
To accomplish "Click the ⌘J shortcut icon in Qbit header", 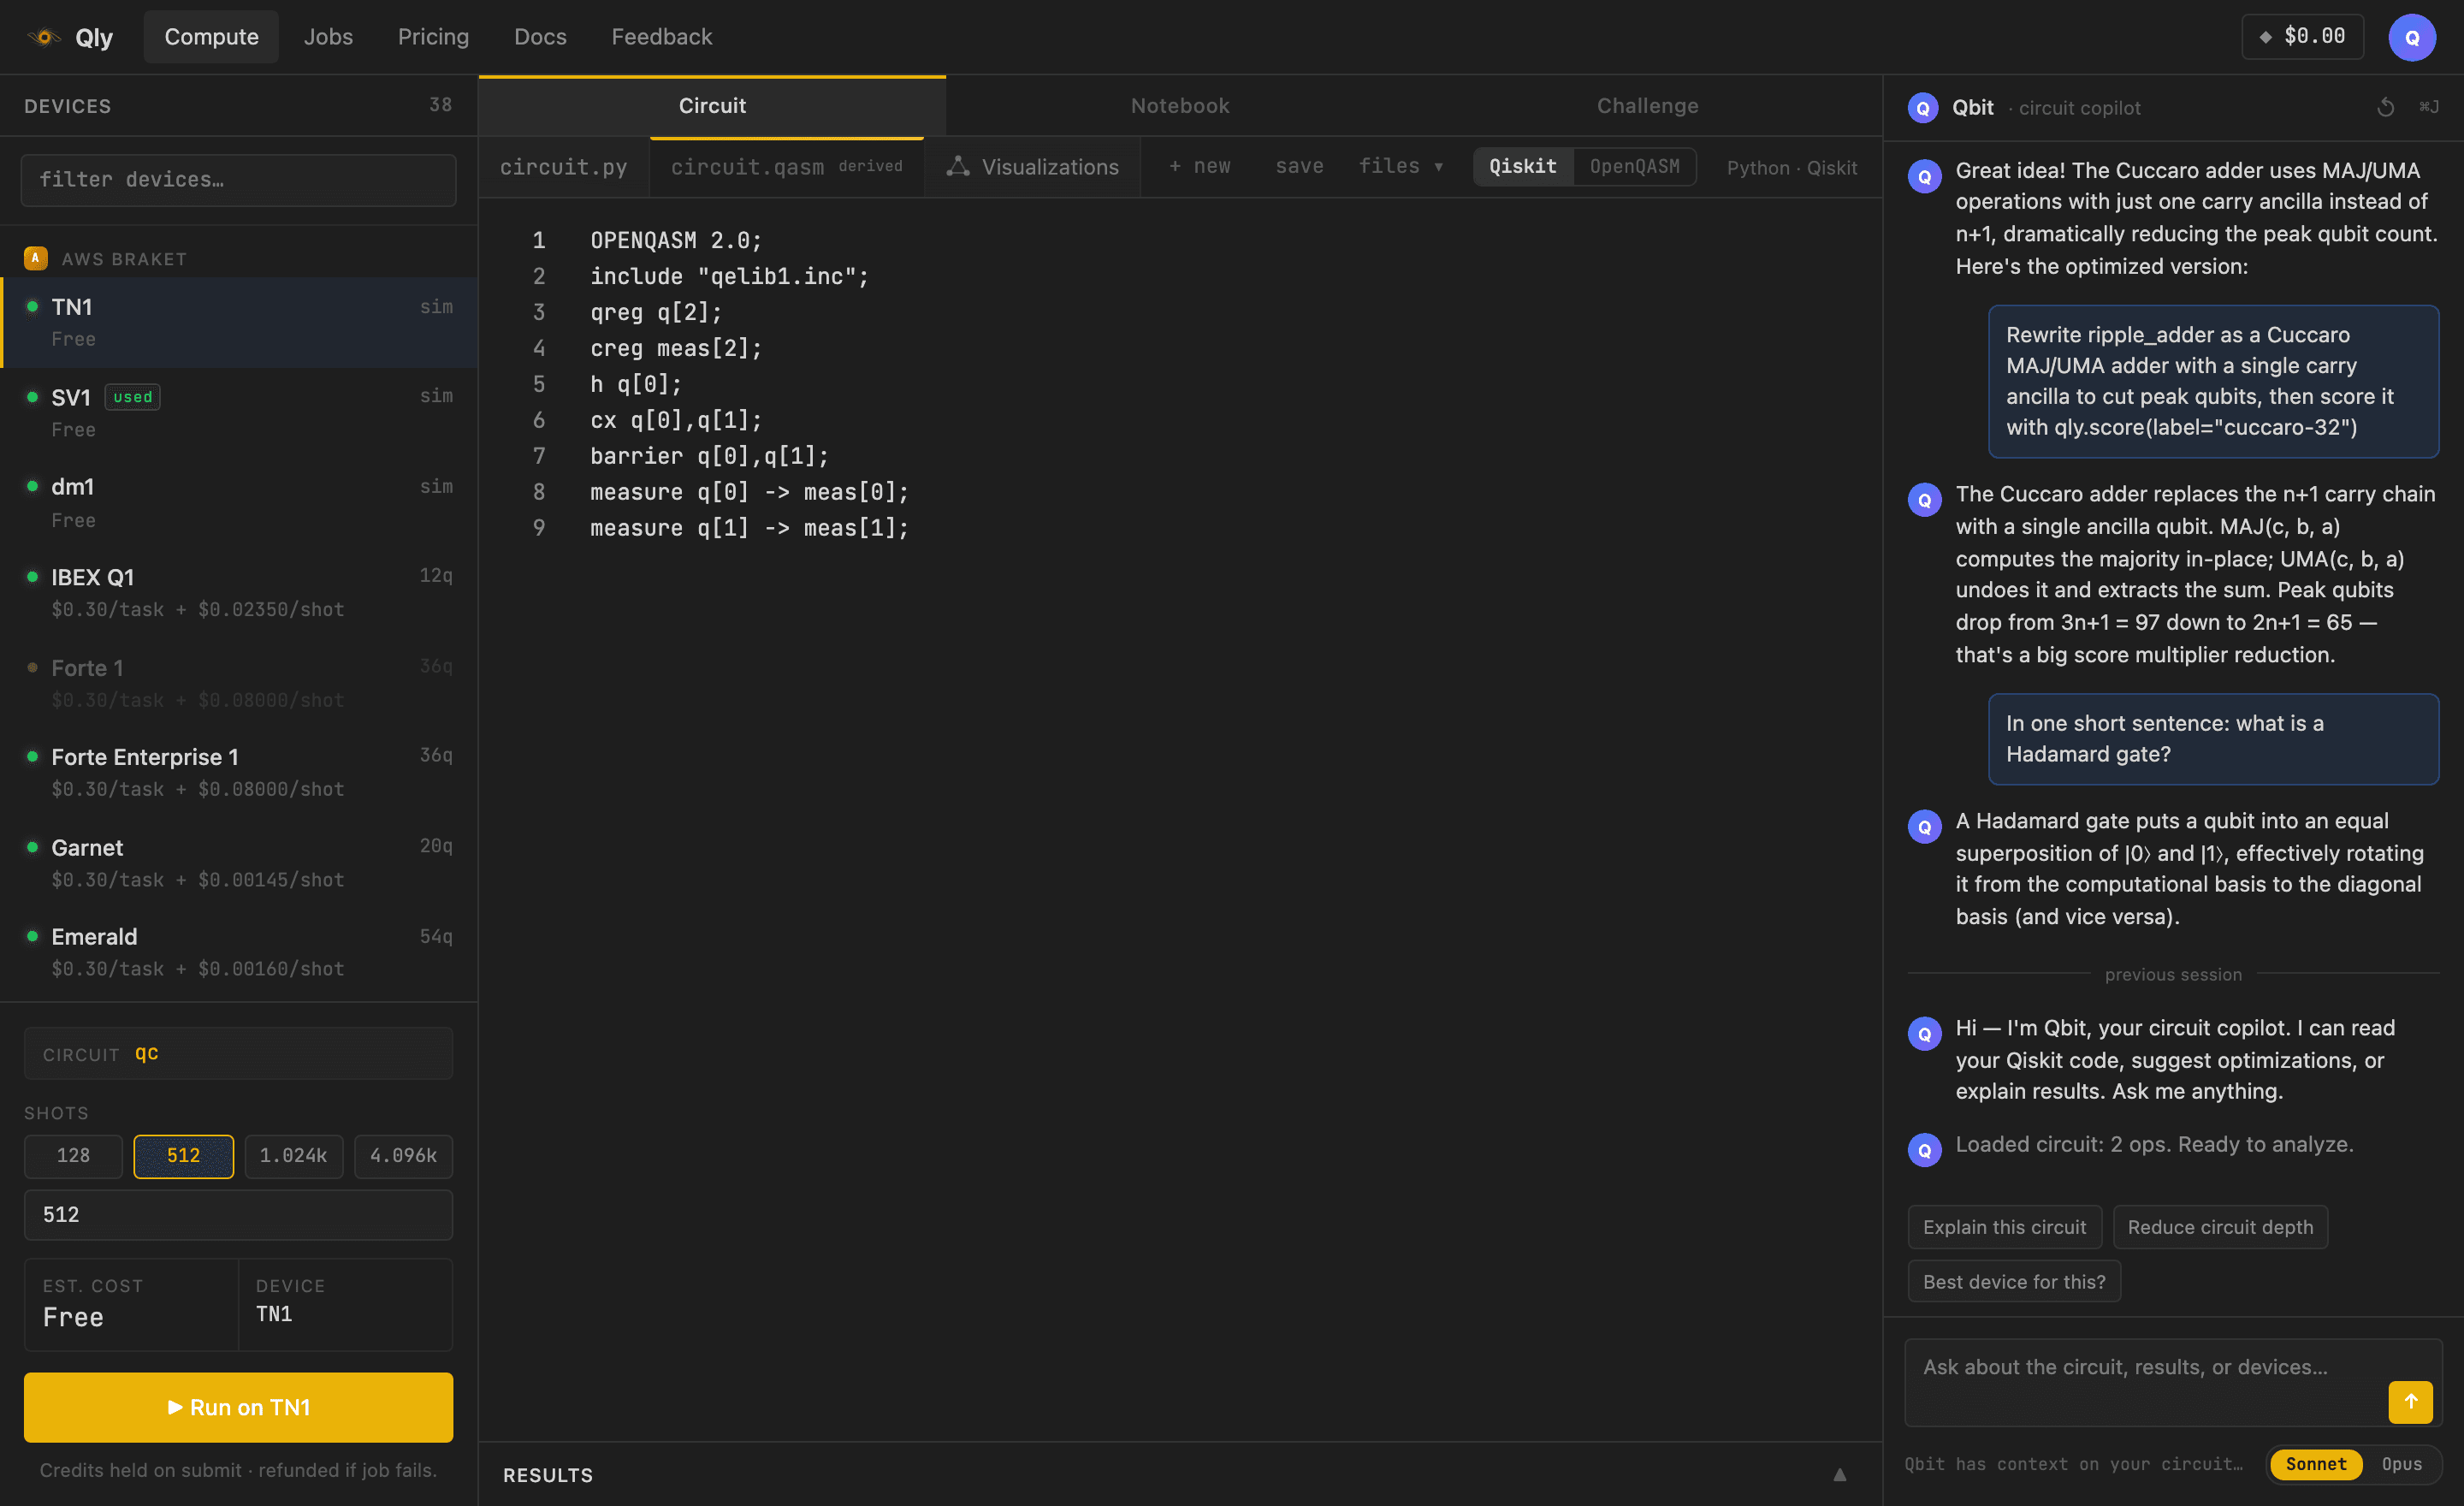I will 2429,107.
